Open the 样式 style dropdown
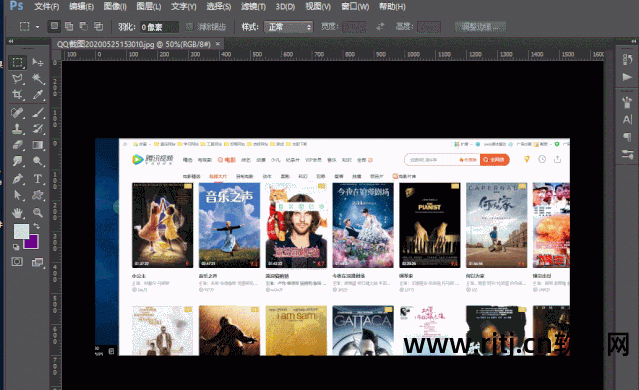Screen dimensions: 639x390 click(289, 27)
